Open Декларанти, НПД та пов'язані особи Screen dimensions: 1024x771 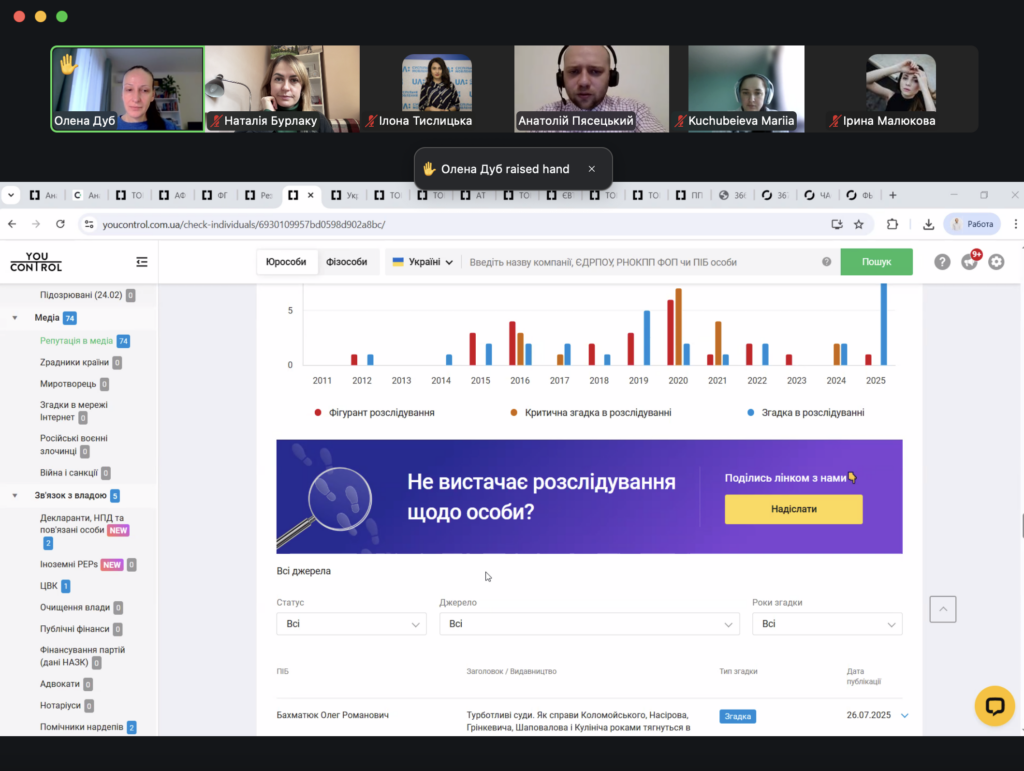(82, 523)
